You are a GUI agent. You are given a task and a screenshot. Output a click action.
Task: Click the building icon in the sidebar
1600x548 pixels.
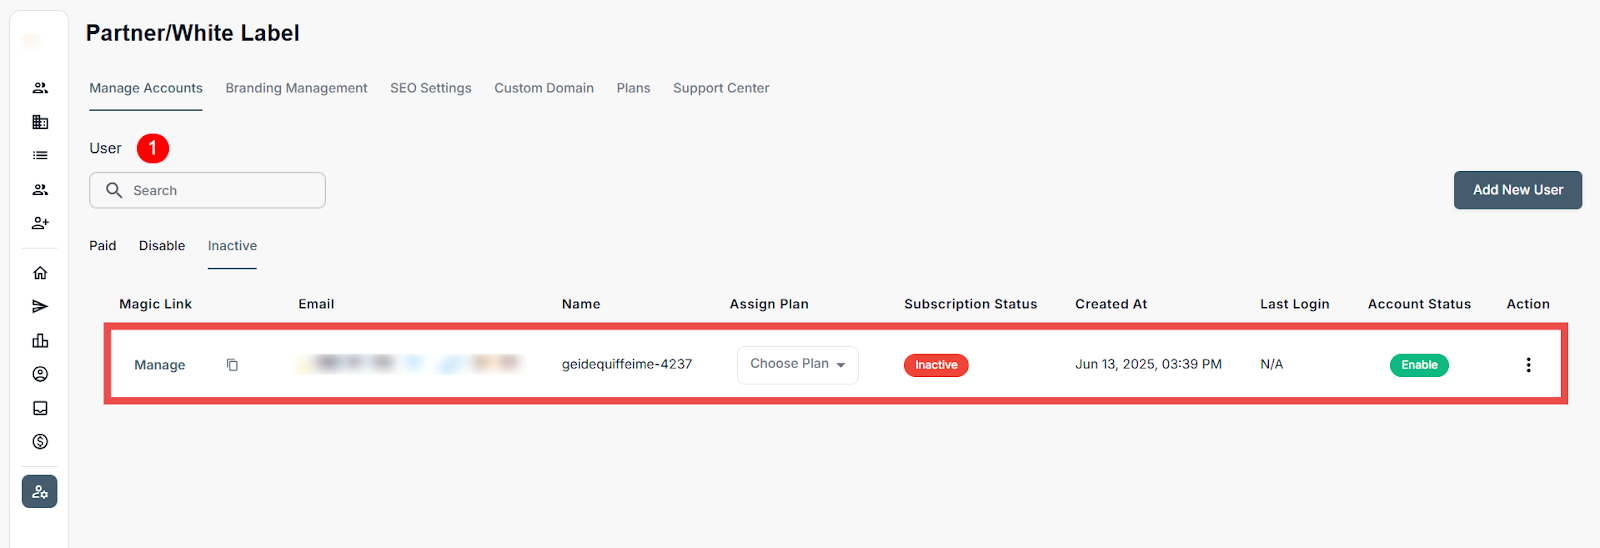tap(40, 122)
